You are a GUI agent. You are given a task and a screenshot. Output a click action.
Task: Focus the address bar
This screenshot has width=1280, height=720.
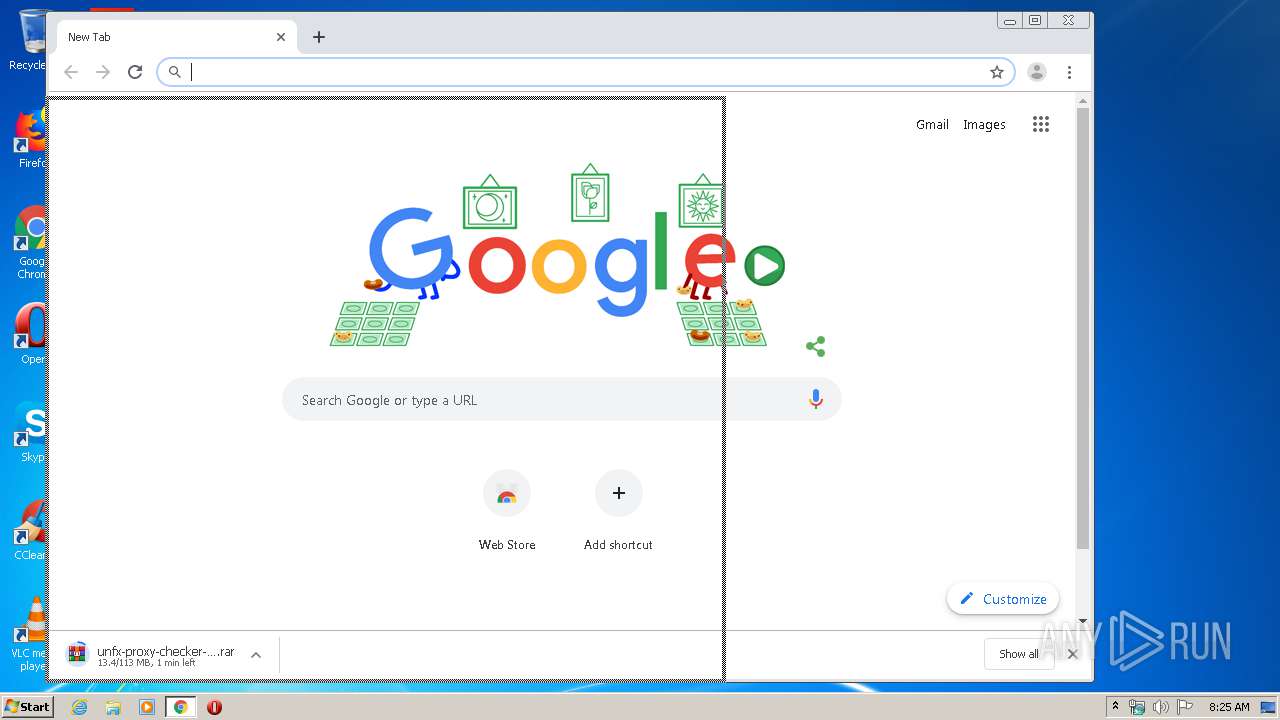pos(586,72)
